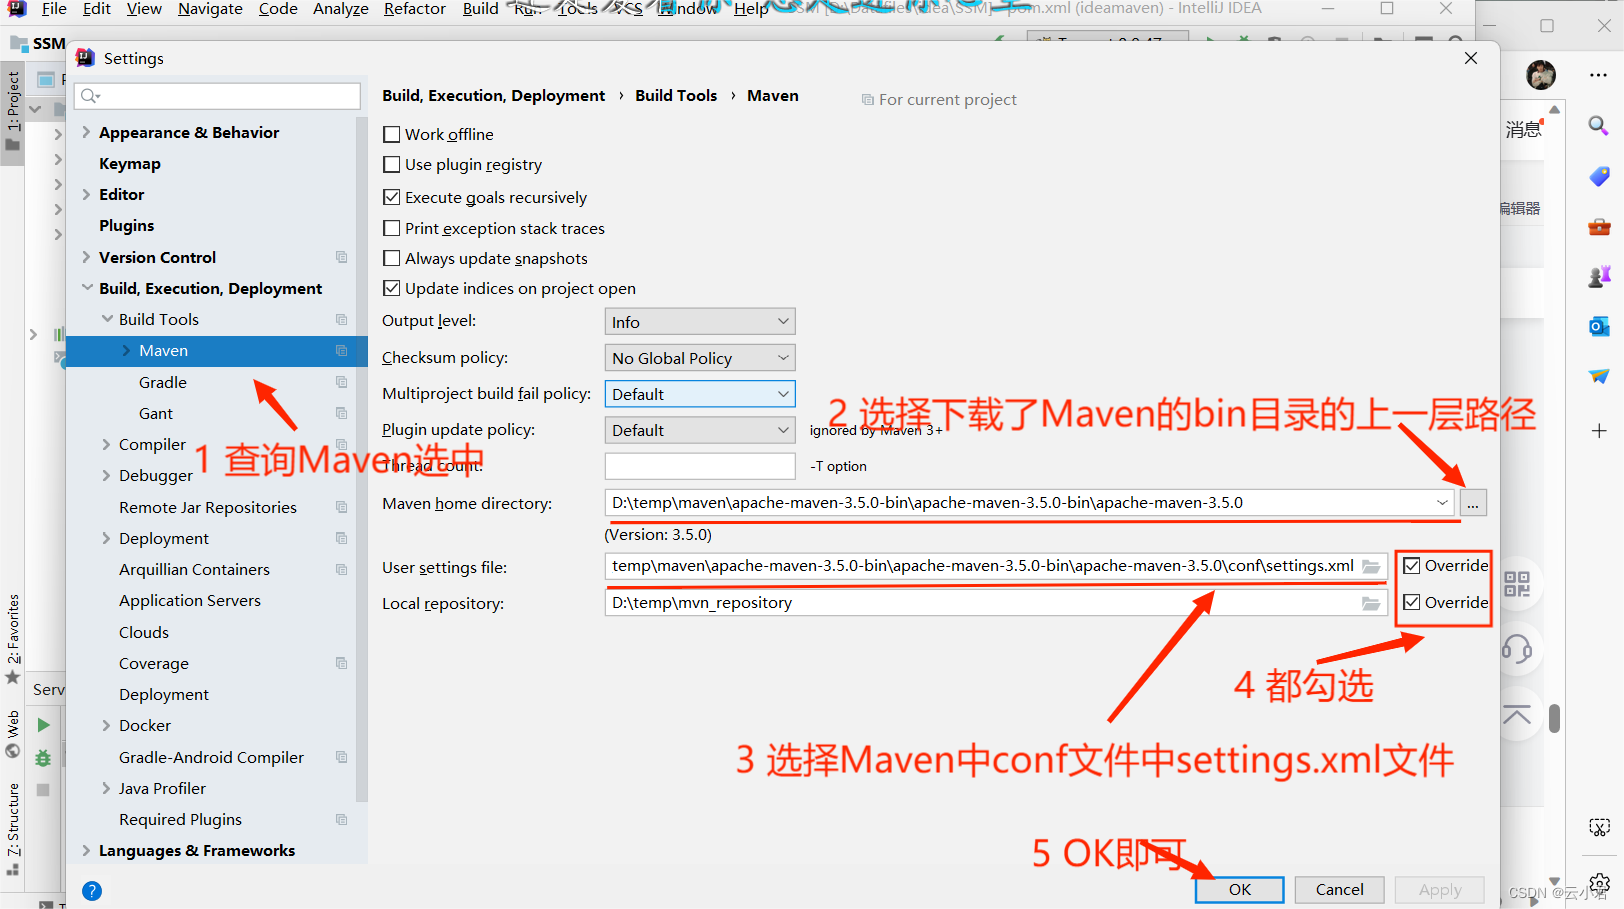Screen dimensions: 1624x909
Task: Select Plugins in settings tree
Action: coord(127,225)
